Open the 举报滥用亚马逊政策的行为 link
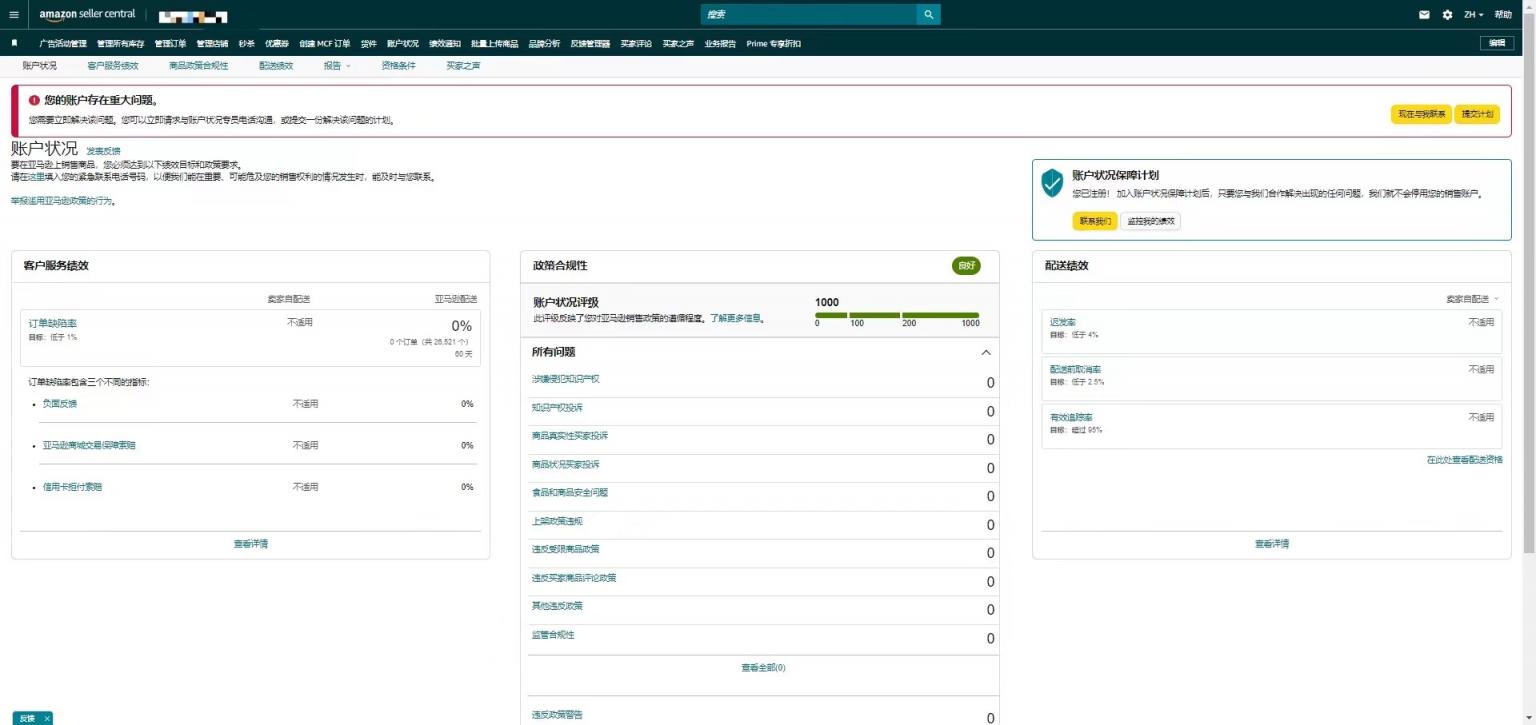Viewport: 1536px width, 725px height. (x=62, y=201)
